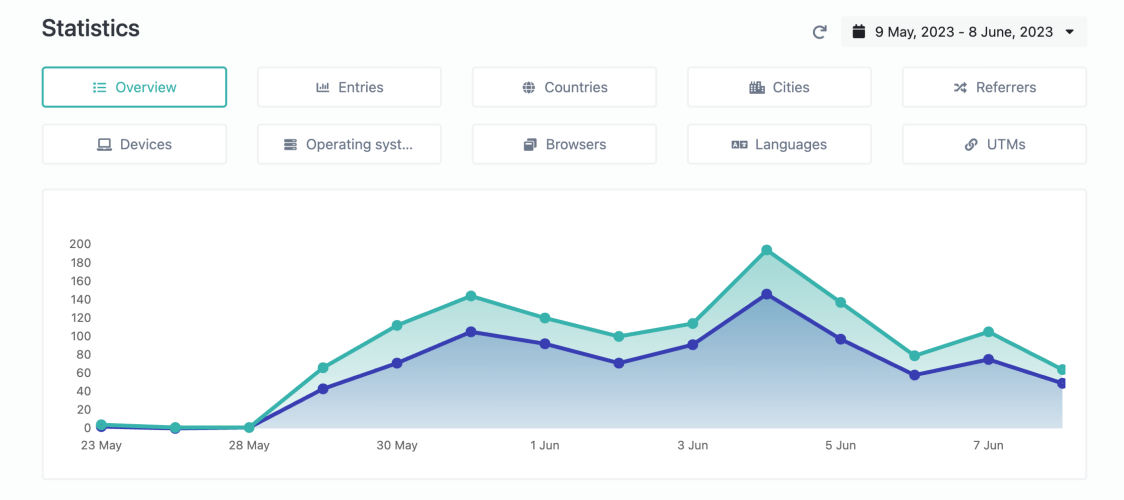1124x500 pixels.
Task: Open the Languages statistics button
Action: [x=779, y=145]
